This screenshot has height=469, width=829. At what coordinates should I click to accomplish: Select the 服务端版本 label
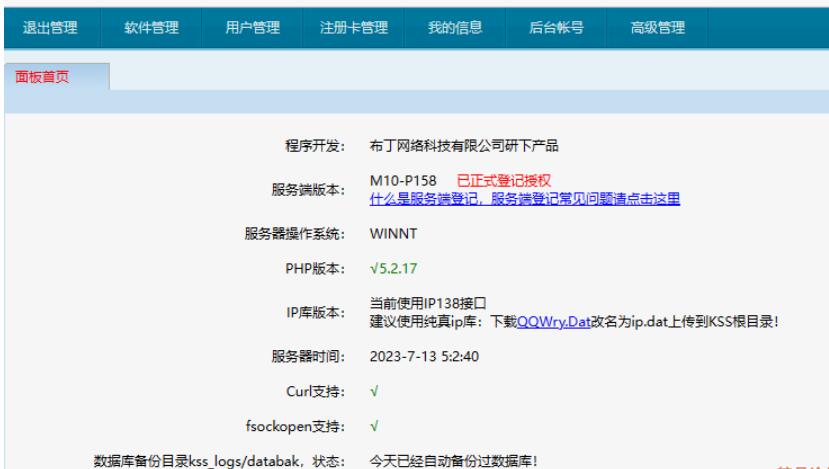click(308, 190)
